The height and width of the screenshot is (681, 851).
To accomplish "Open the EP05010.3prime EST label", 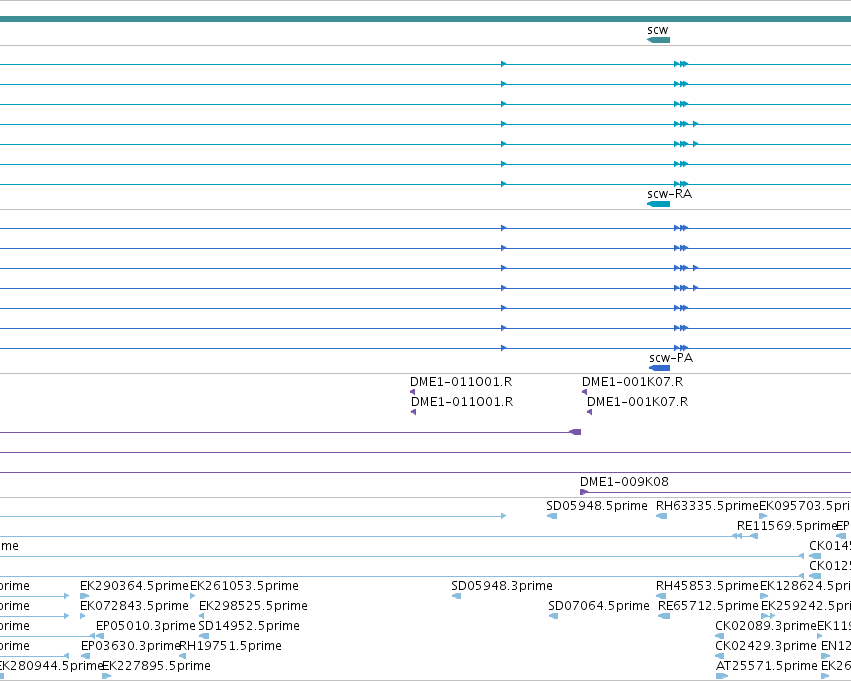I will pyautogui.click(x=145, y=626).
